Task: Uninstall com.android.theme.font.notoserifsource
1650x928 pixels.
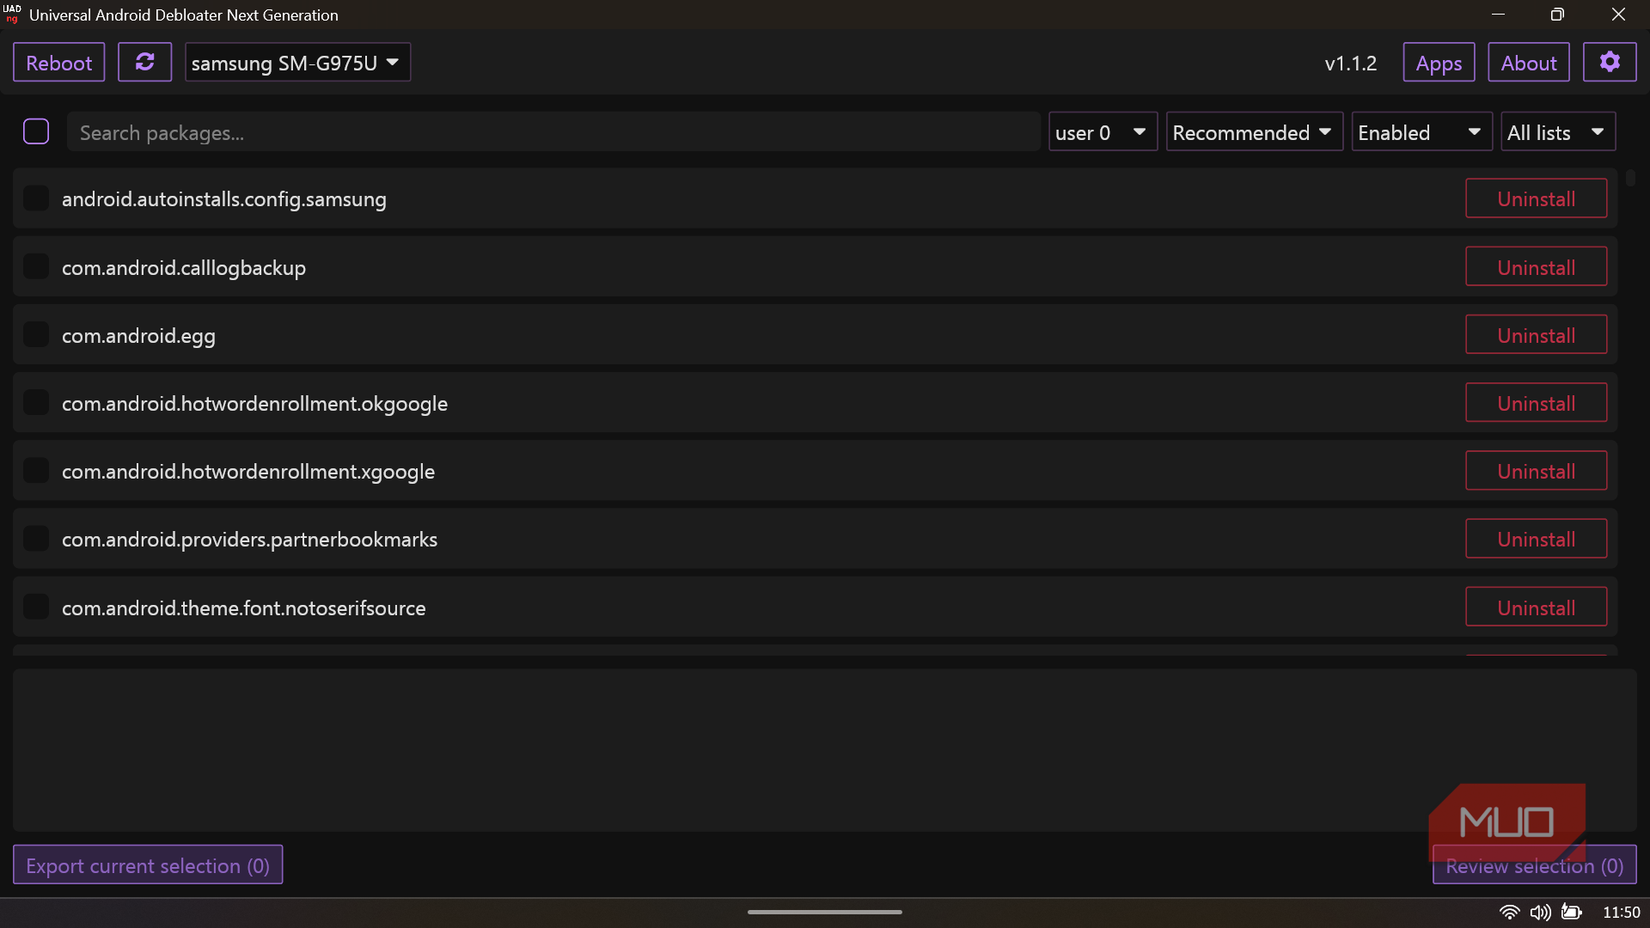Action: (x=1536, y=606)
